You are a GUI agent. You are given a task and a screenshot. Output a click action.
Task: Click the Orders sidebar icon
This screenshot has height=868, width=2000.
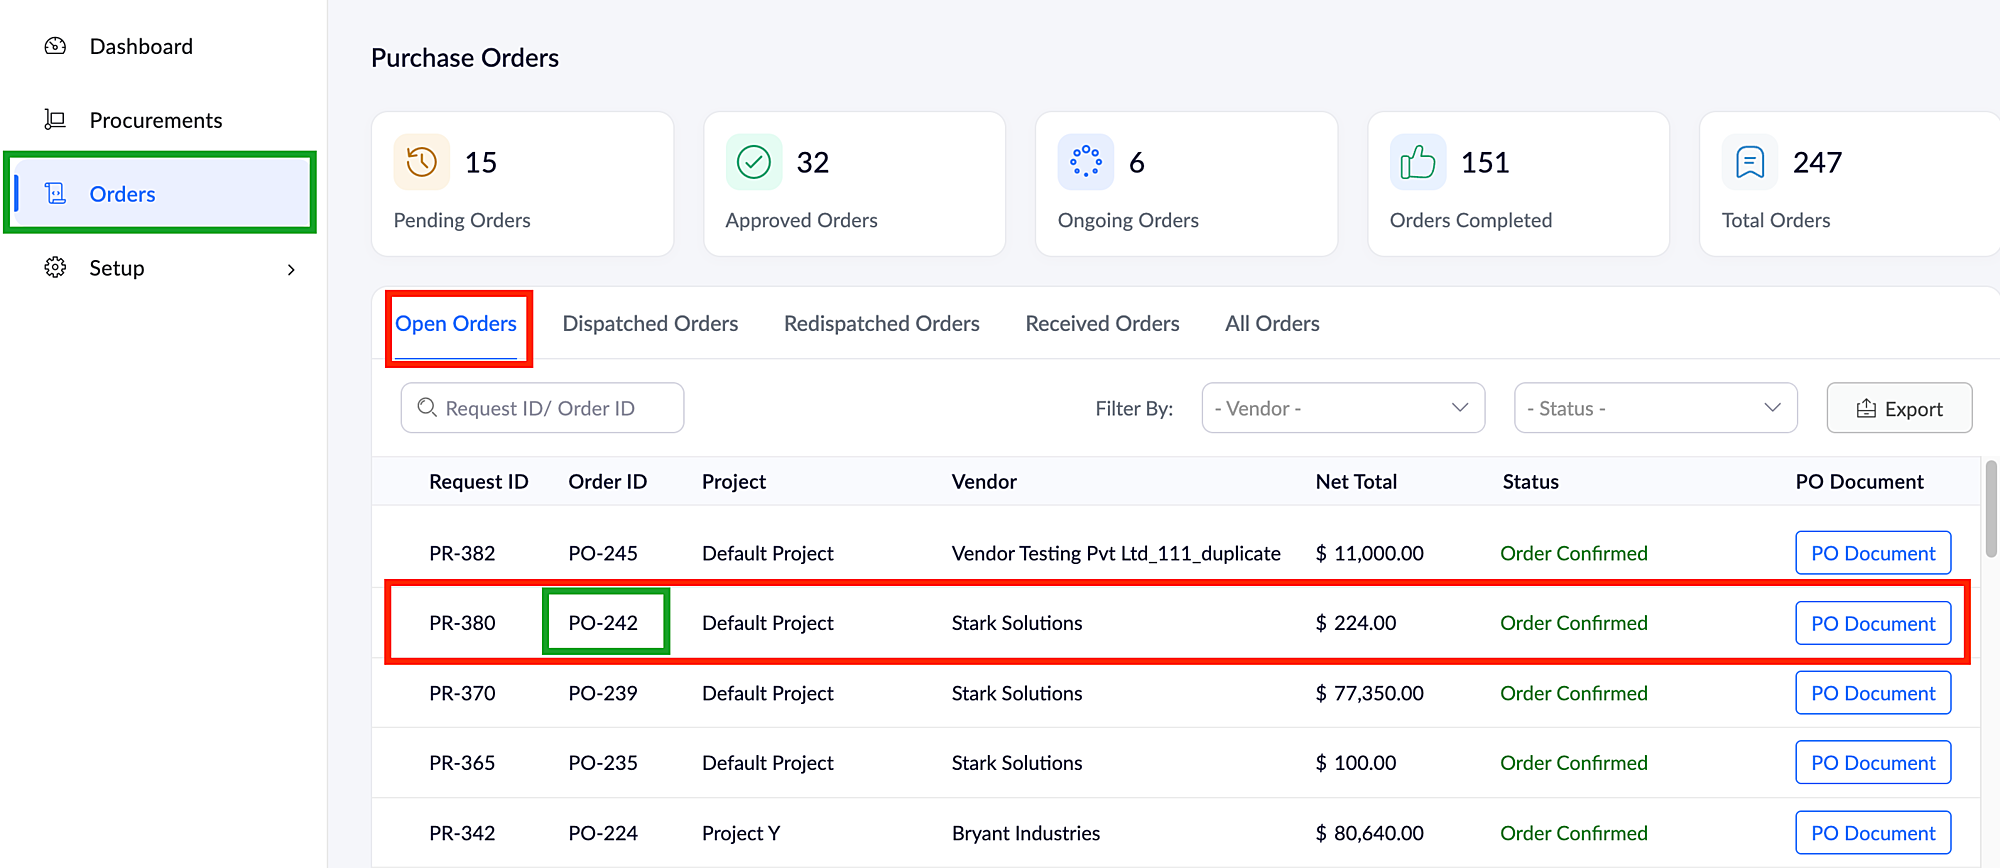56,194
